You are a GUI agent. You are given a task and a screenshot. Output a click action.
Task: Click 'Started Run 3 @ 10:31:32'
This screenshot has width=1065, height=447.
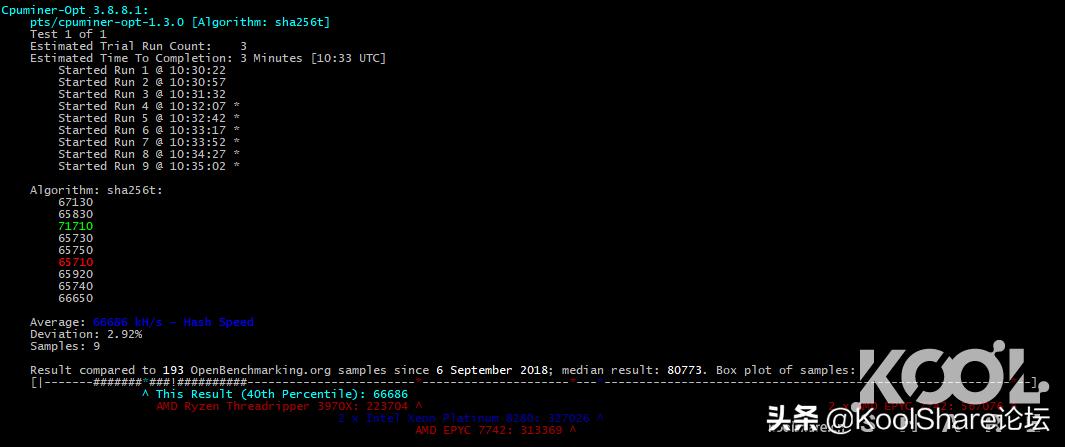point(142,94)
